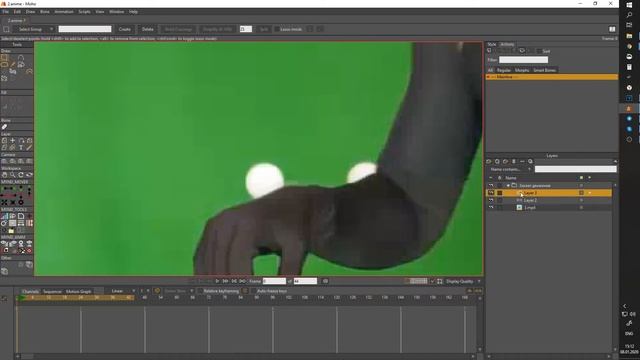Select the Morphs actions filter tab

(x=522, y=70)
